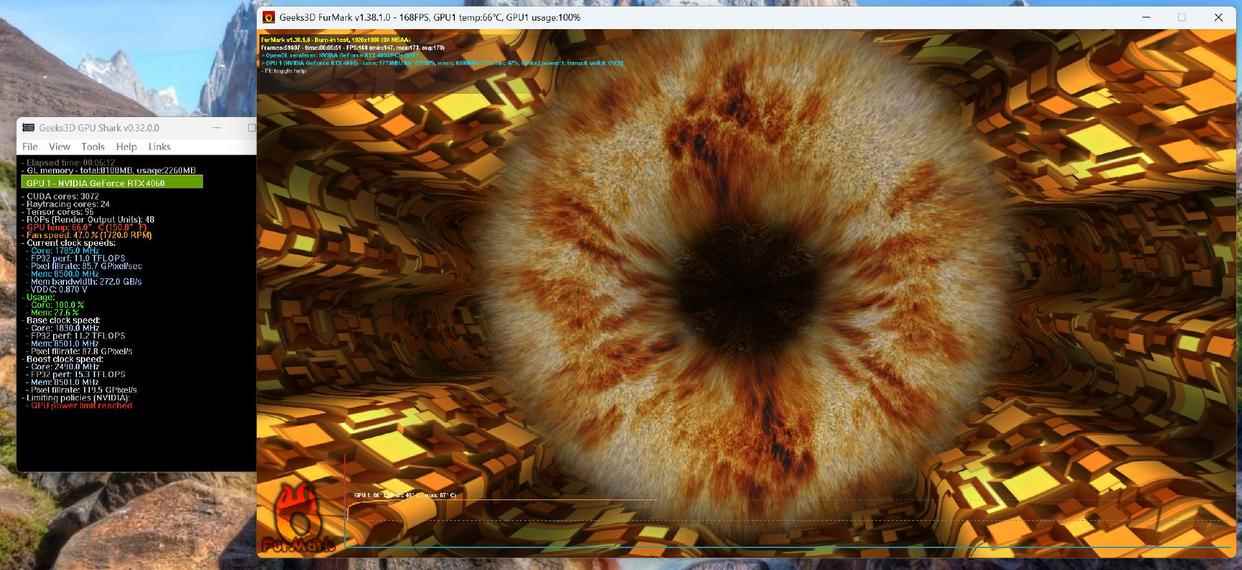Screen dimensions: 1242x570
Task: Open the Links menu in GPU Shark
Action: point(159,147)
